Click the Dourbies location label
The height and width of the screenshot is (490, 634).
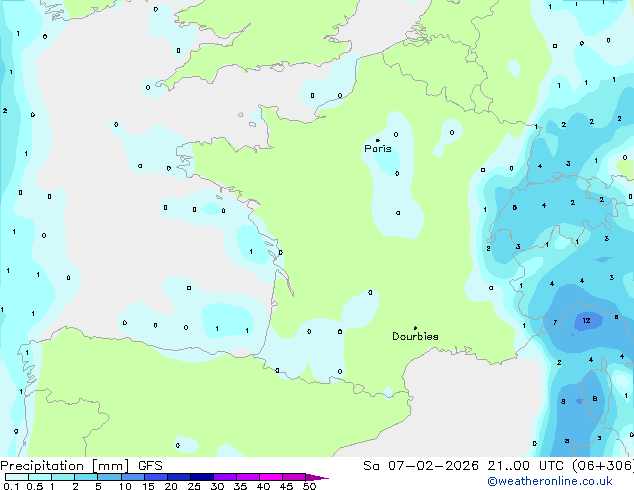pos(415,336)
